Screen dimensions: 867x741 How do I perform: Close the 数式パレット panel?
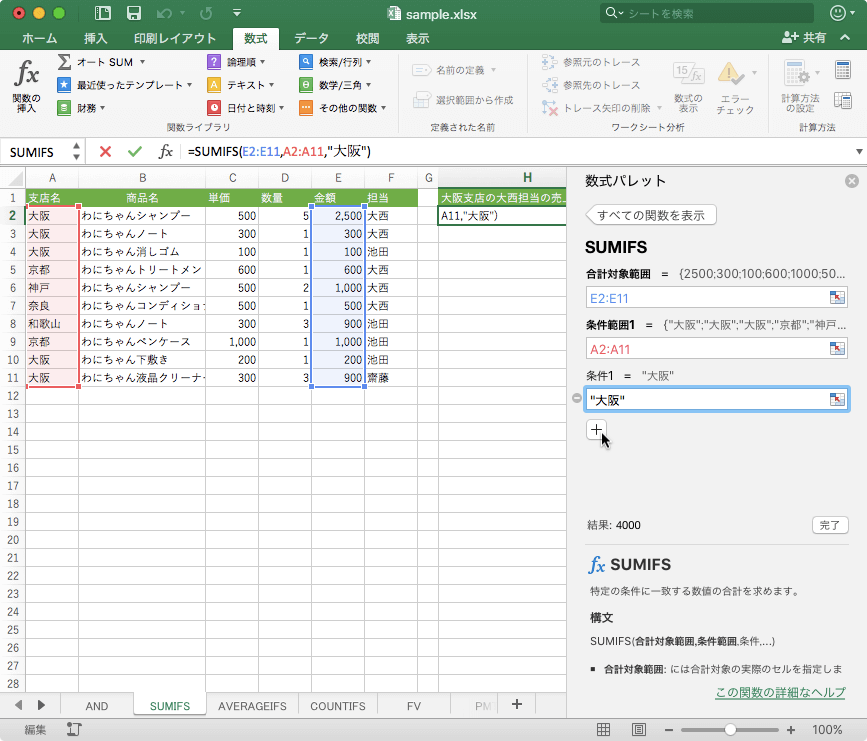851,181
